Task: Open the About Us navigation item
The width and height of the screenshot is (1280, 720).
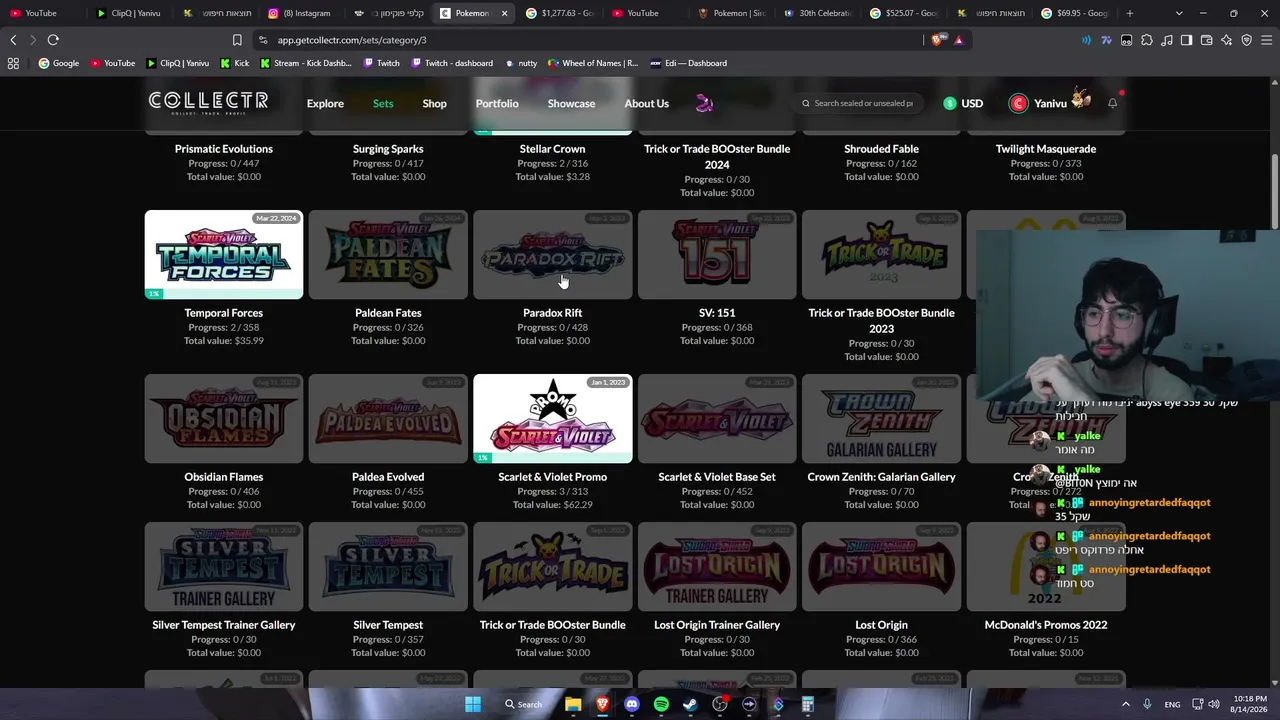Action: [x=646, y=103]
